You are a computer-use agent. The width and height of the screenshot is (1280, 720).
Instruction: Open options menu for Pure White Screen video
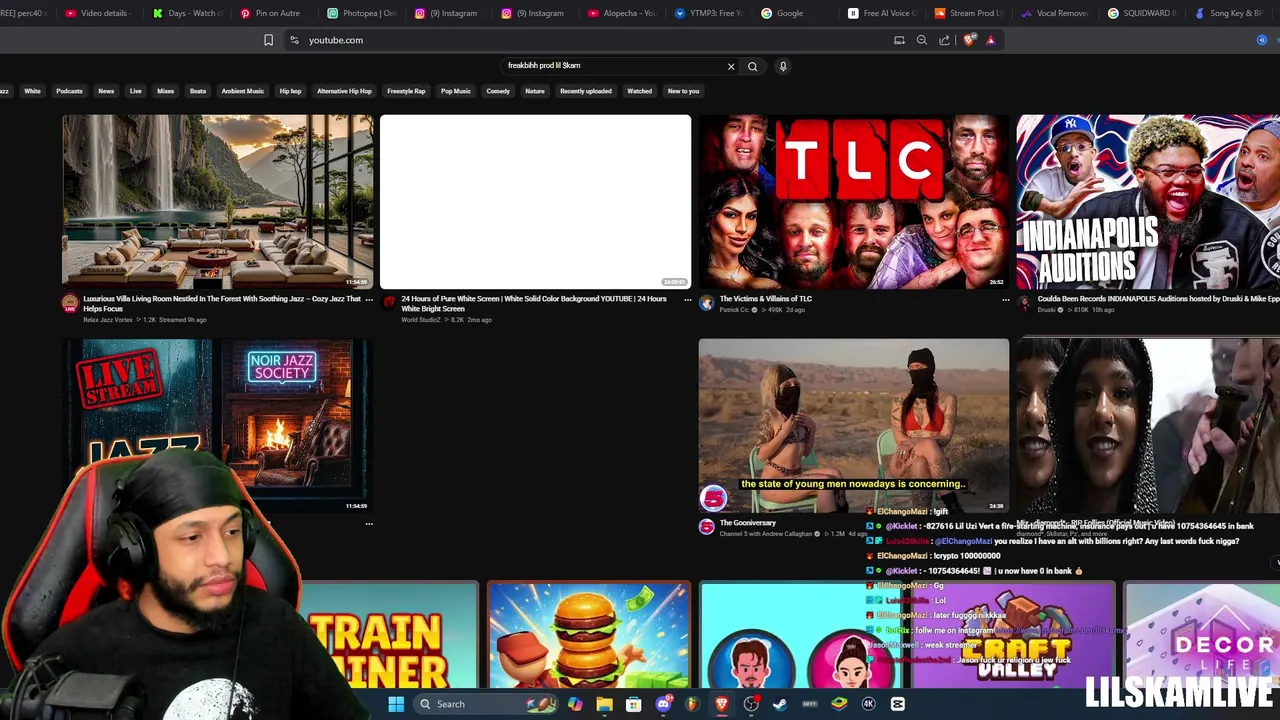click(687, 299)
